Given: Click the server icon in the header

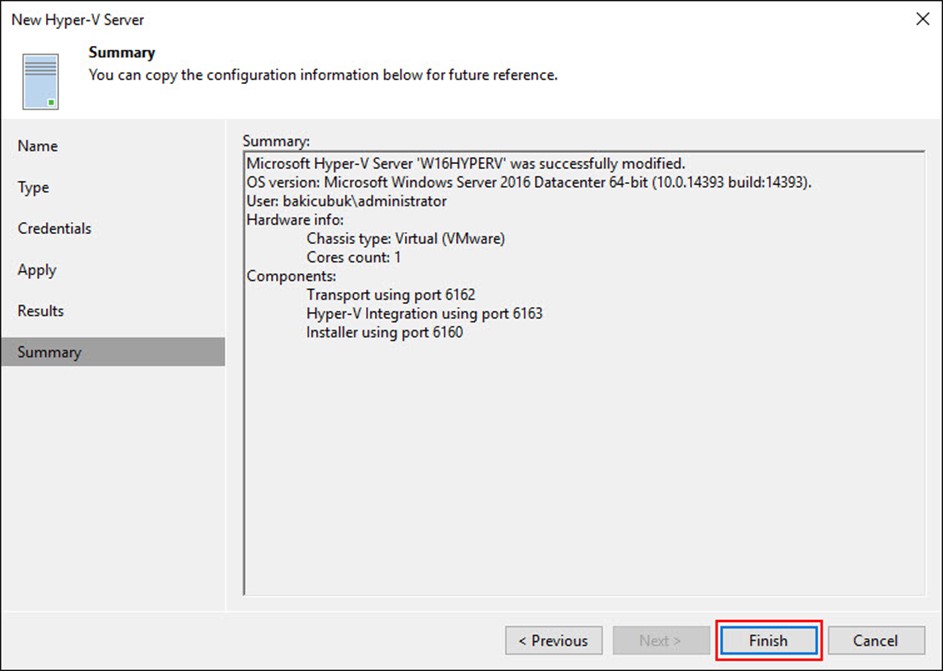Looking at the screenshot, I should point(41,81).
